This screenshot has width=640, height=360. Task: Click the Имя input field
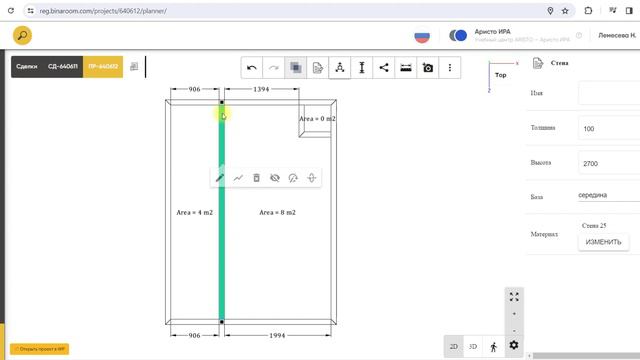click(x=609, y=93)
